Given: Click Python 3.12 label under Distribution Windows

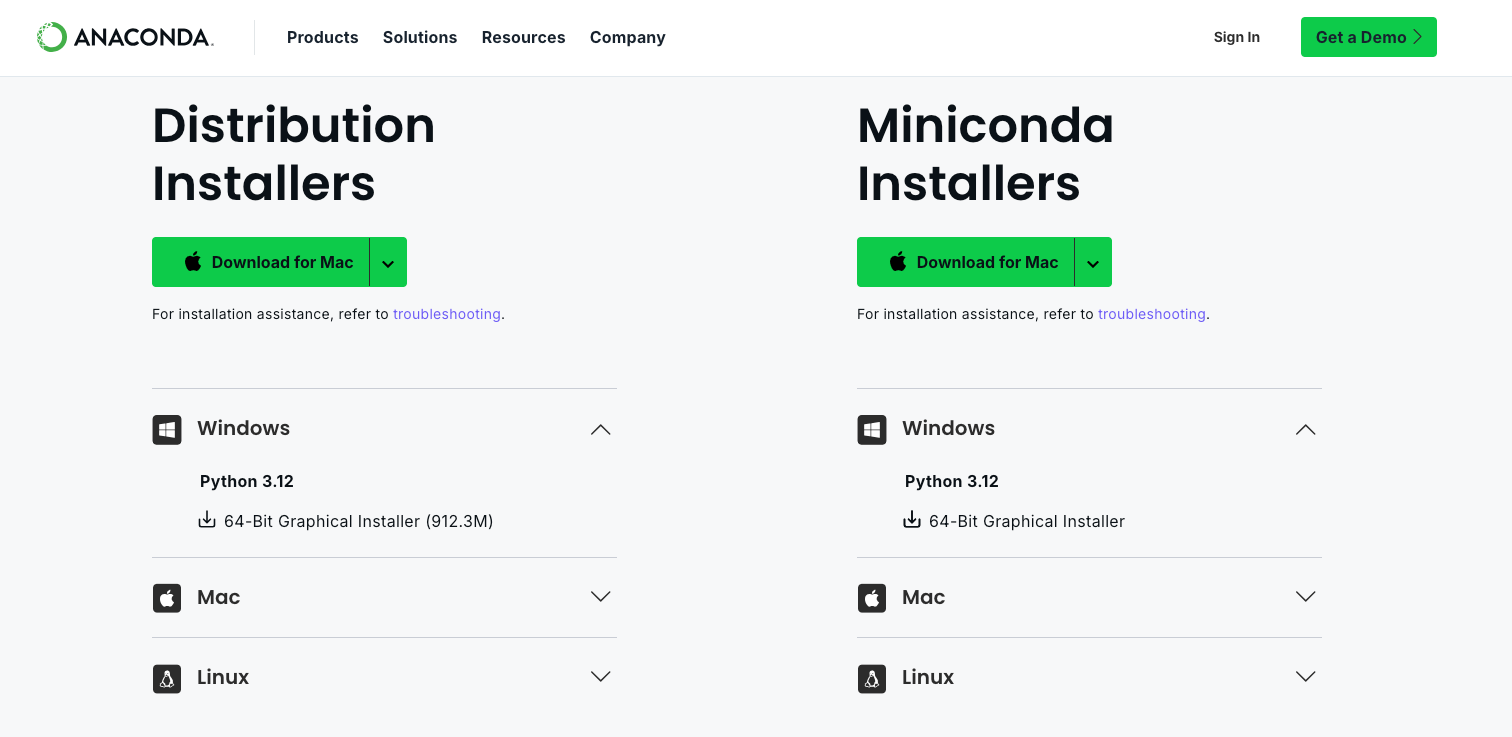Looking at the screenshot, I should [247, 481].
